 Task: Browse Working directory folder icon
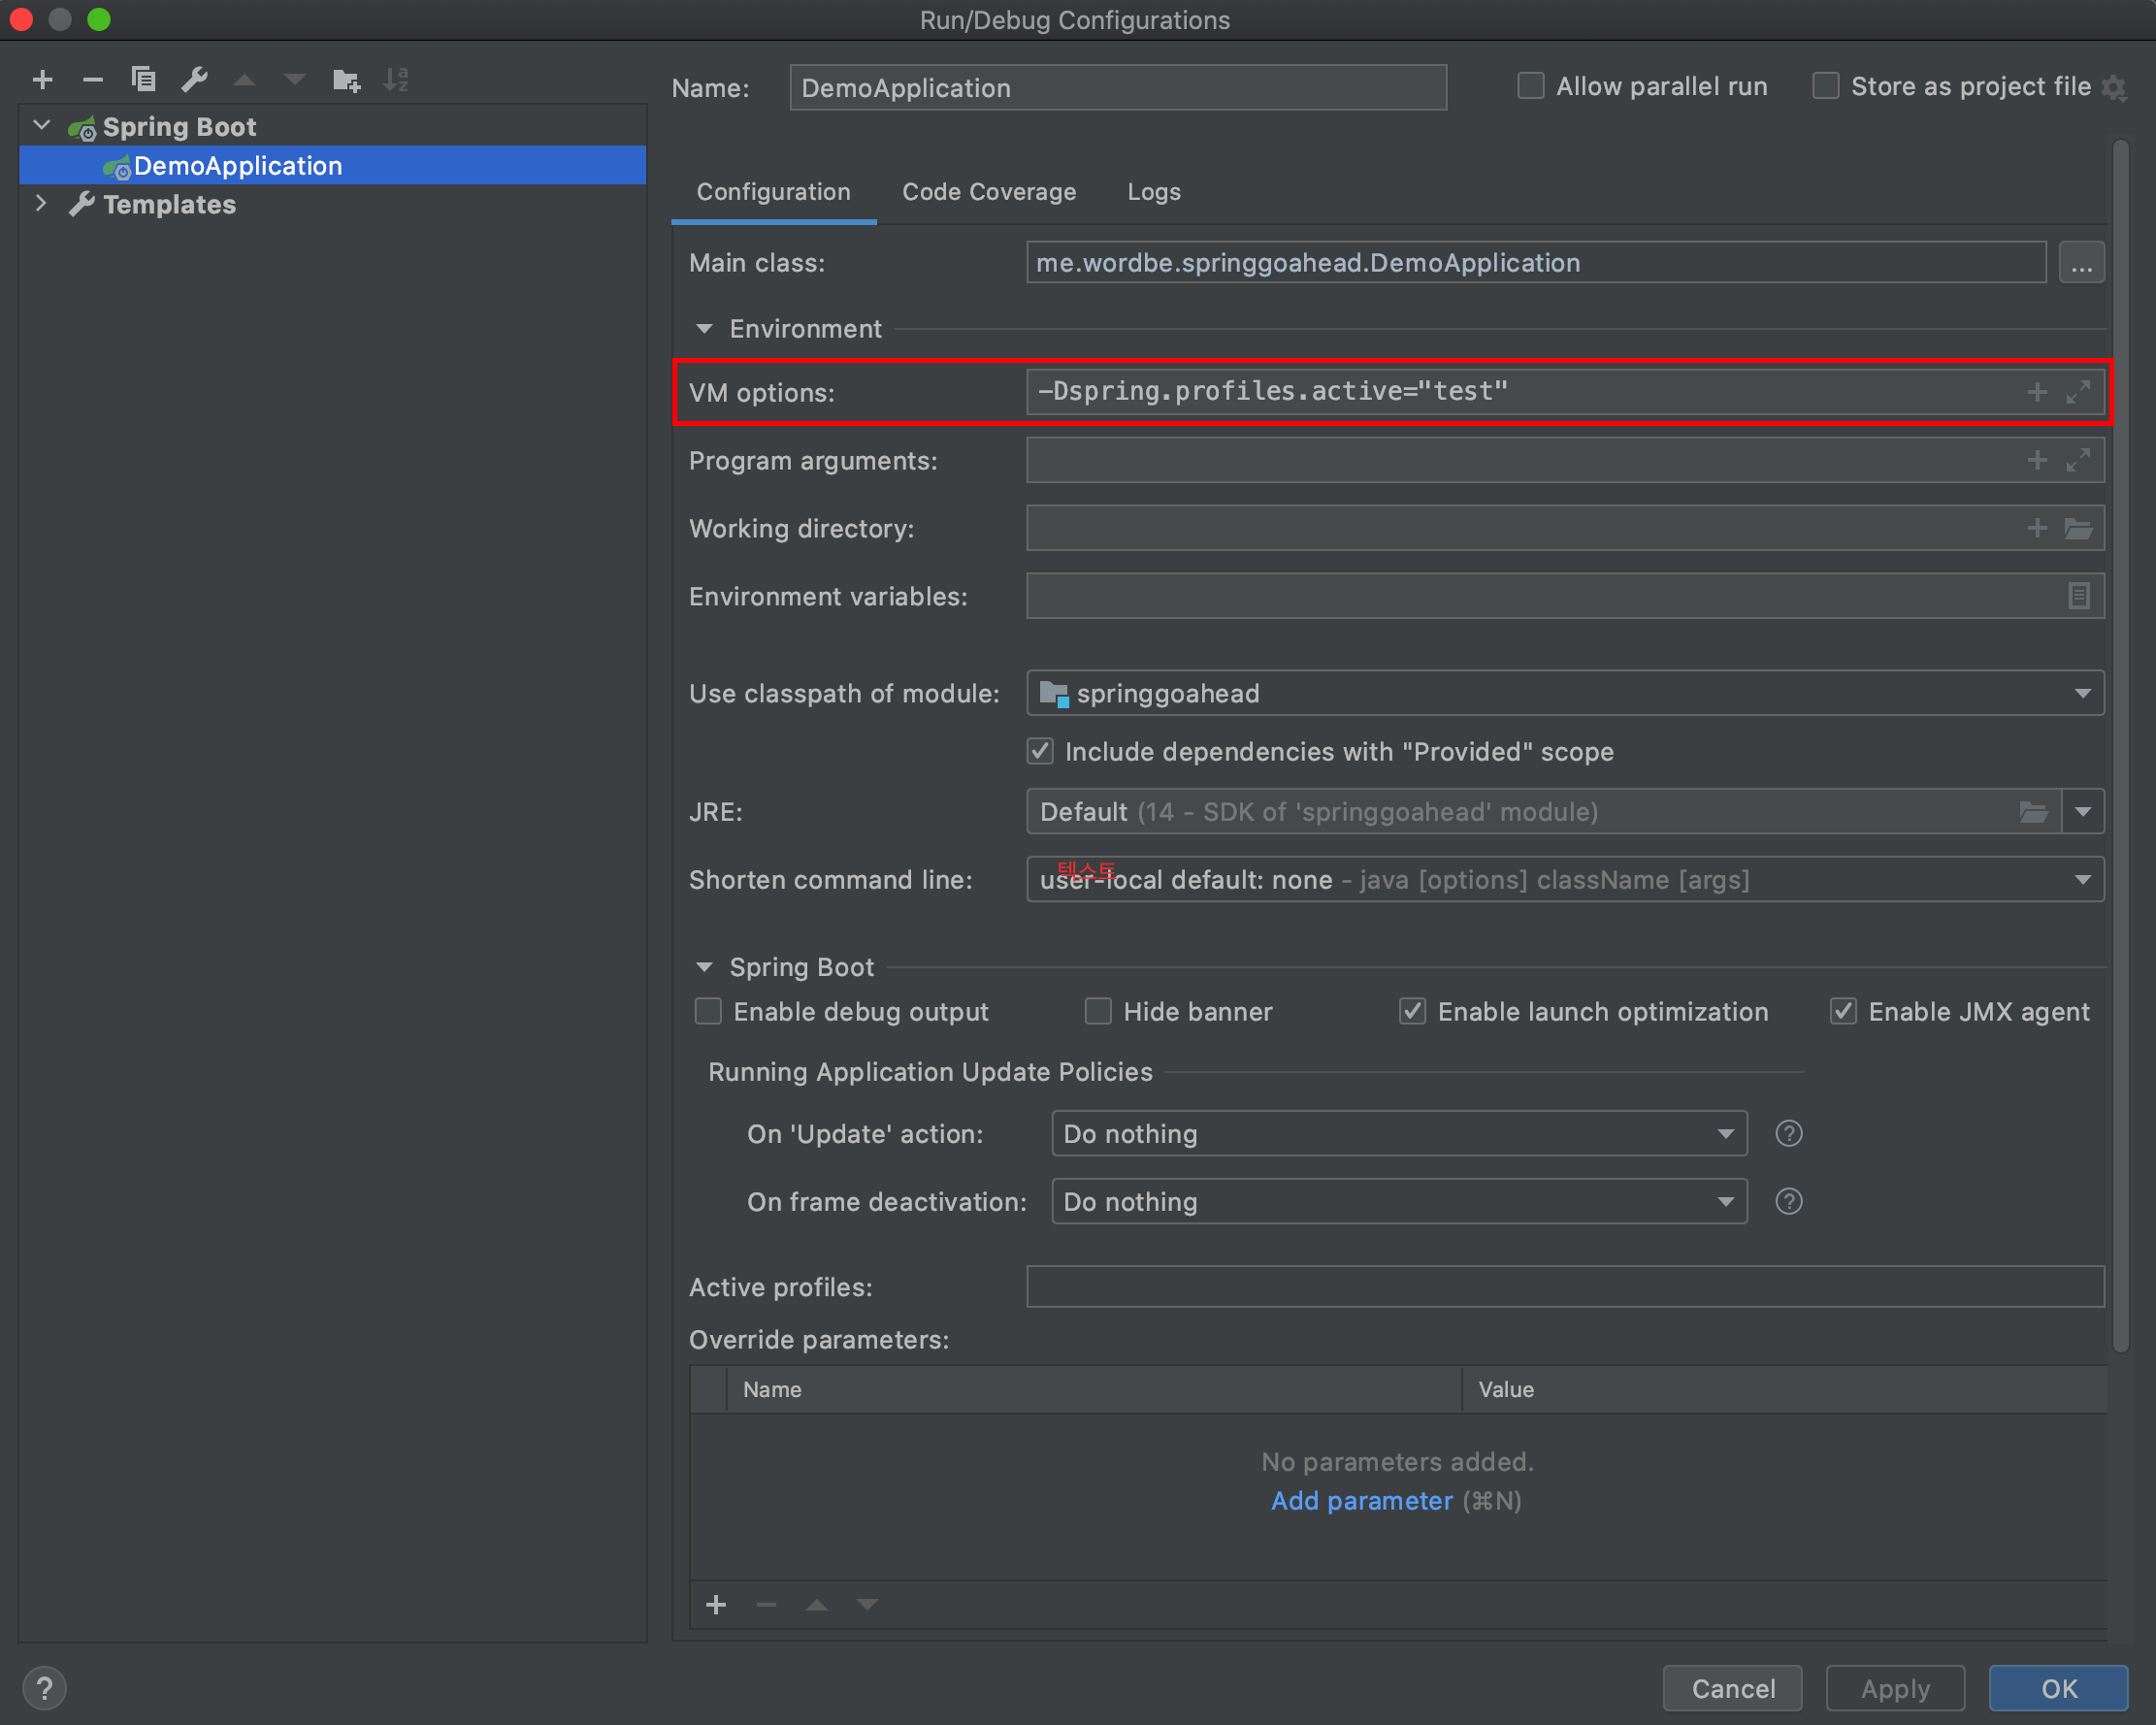tap(2078, 528)
